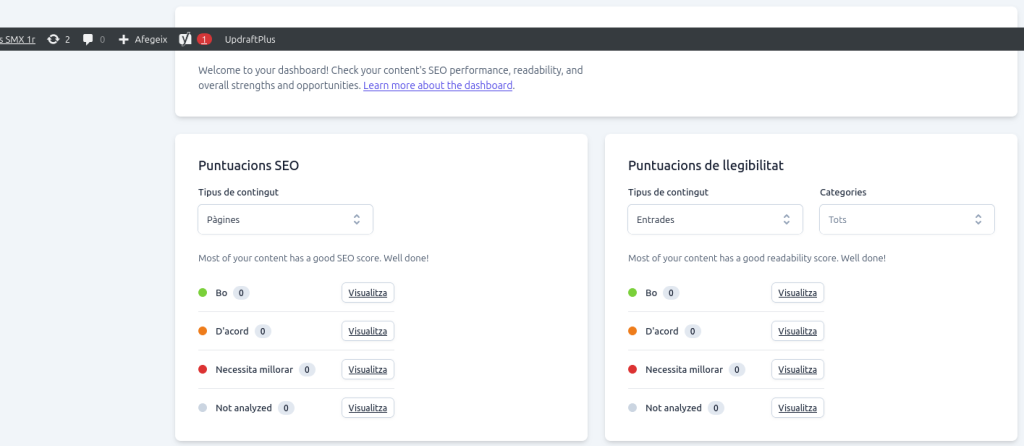Open the UpdraftPlus admin bar menu
This screenshot has height=446, width=1024.
(x=250, y=39)
